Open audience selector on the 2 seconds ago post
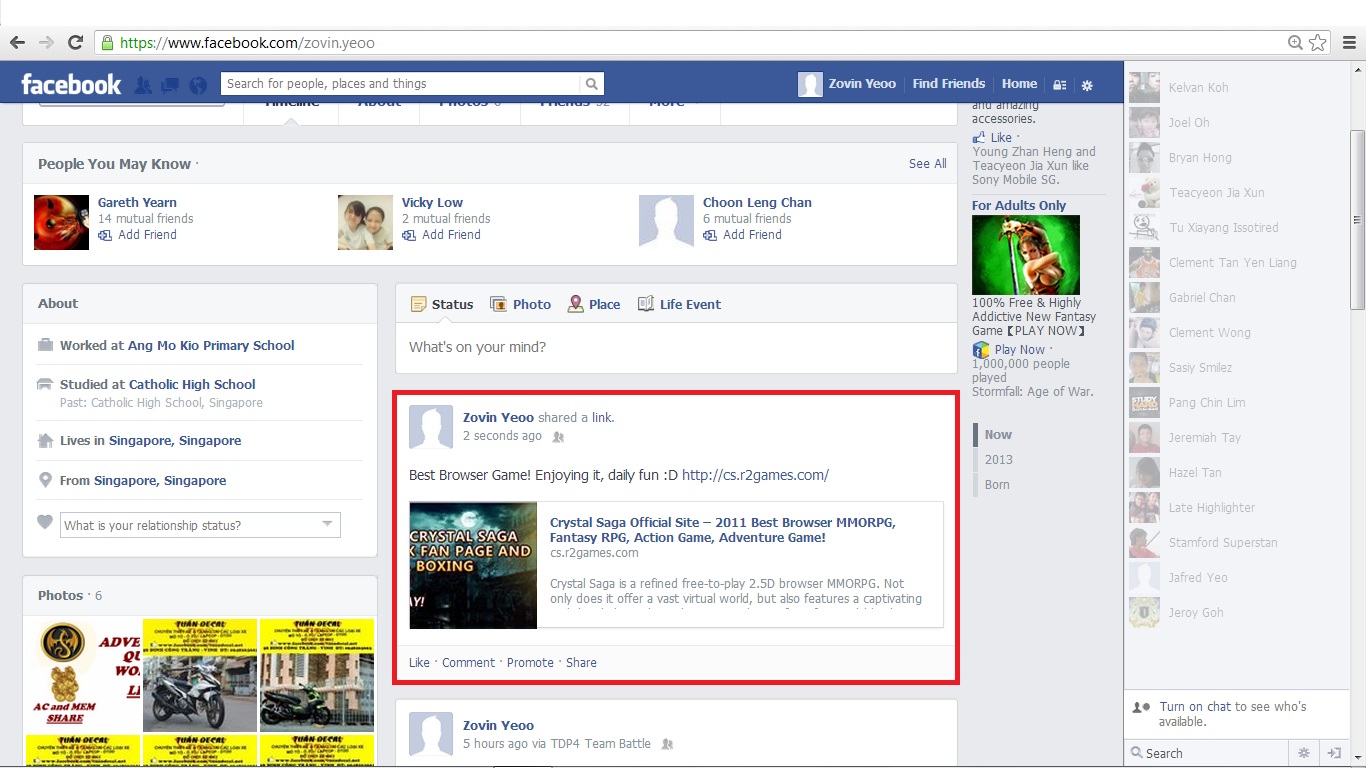Screen dimensions: 1366x768 click(558, 437)
